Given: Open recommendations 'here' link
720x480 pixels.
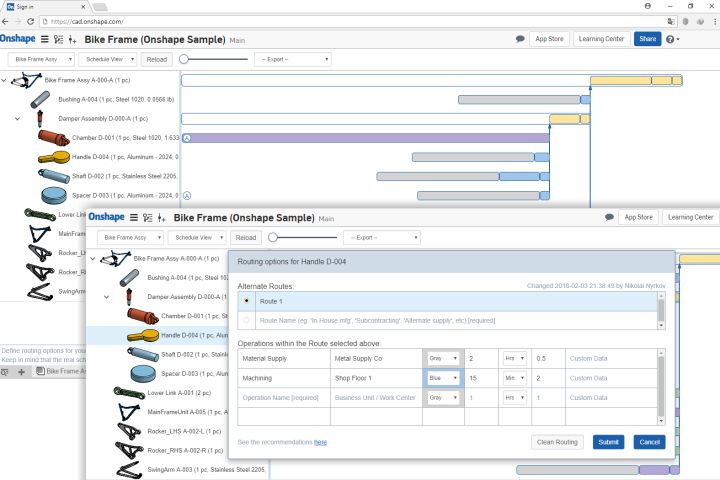Looking at the screenshot, I should tap(321, 442).
